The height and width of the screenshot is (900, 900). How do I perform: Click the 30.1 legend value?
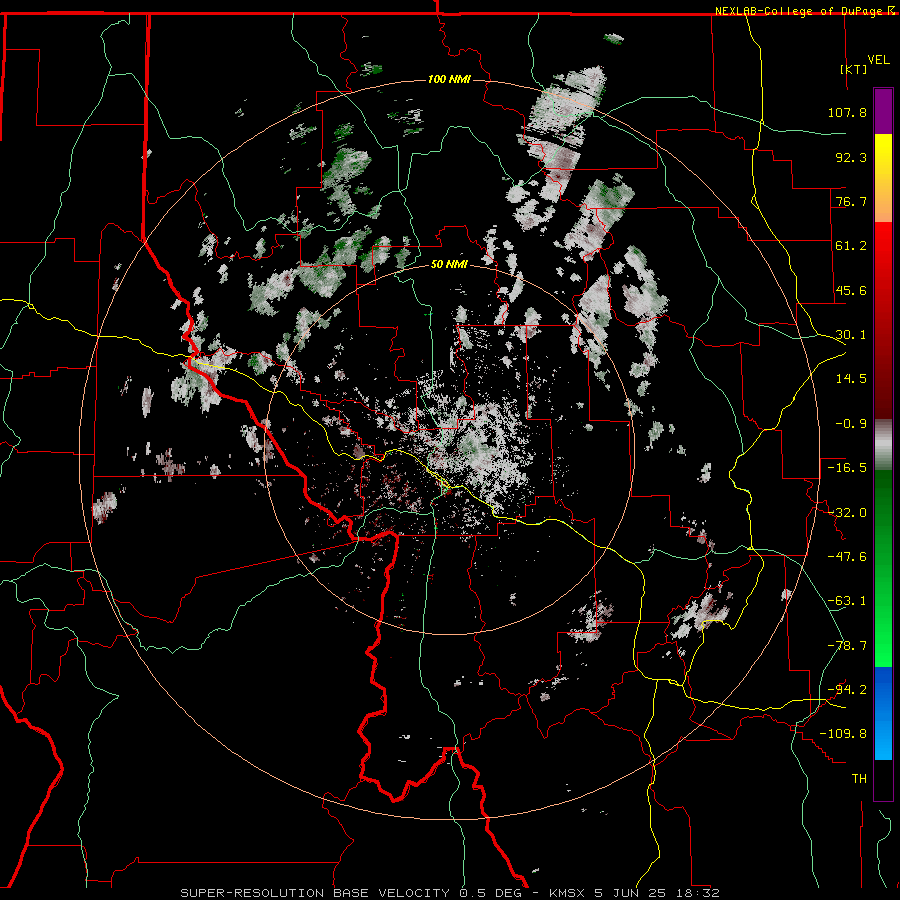click(x=851, y=335)
